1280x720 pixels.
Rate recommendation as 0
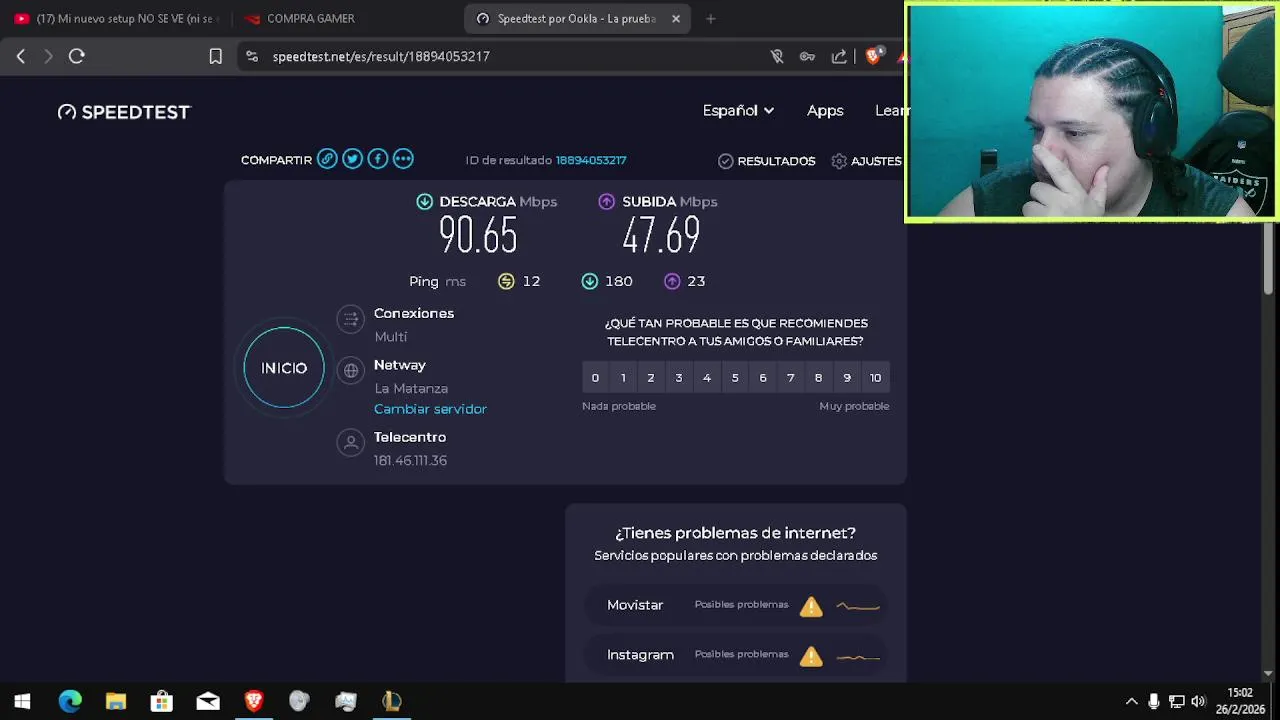click(x=595, y=377)
